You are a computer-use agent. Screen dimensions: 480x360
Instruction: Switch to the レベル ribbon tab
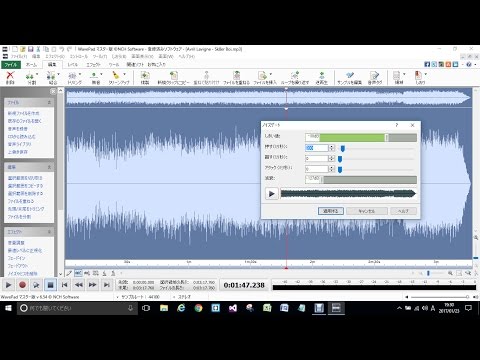(x=72, y=65)
